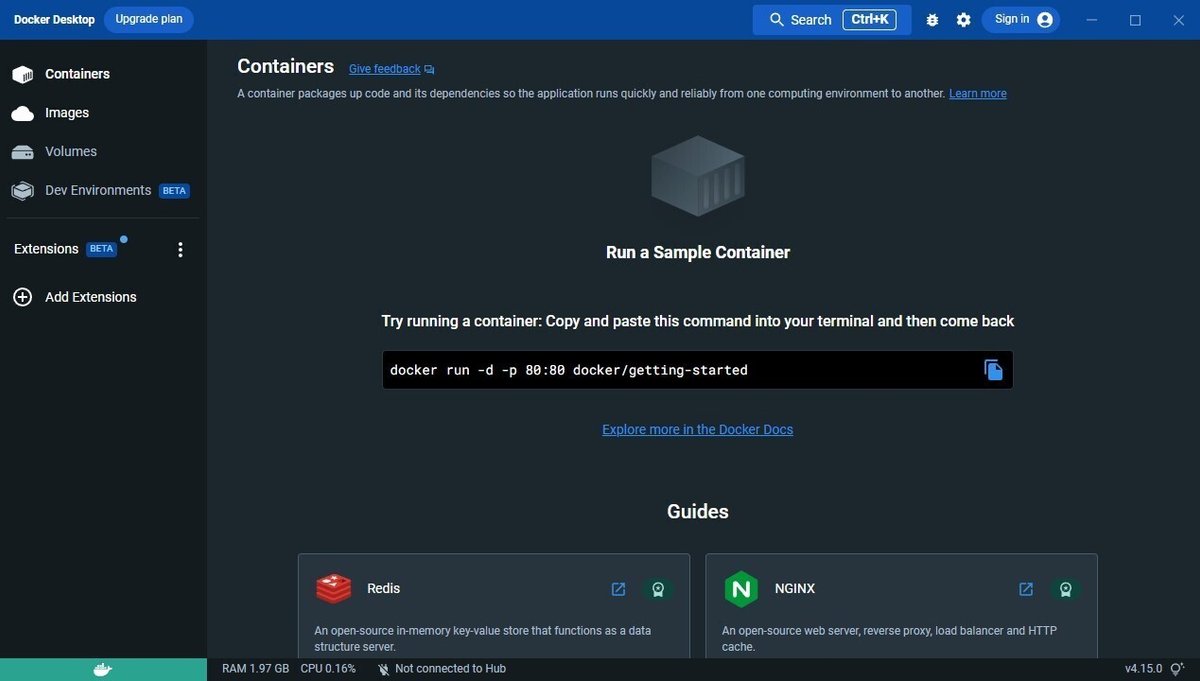Select Containers in the sidebar
1200x681 pixels.
pyautogui.click(x=77, y=74)
